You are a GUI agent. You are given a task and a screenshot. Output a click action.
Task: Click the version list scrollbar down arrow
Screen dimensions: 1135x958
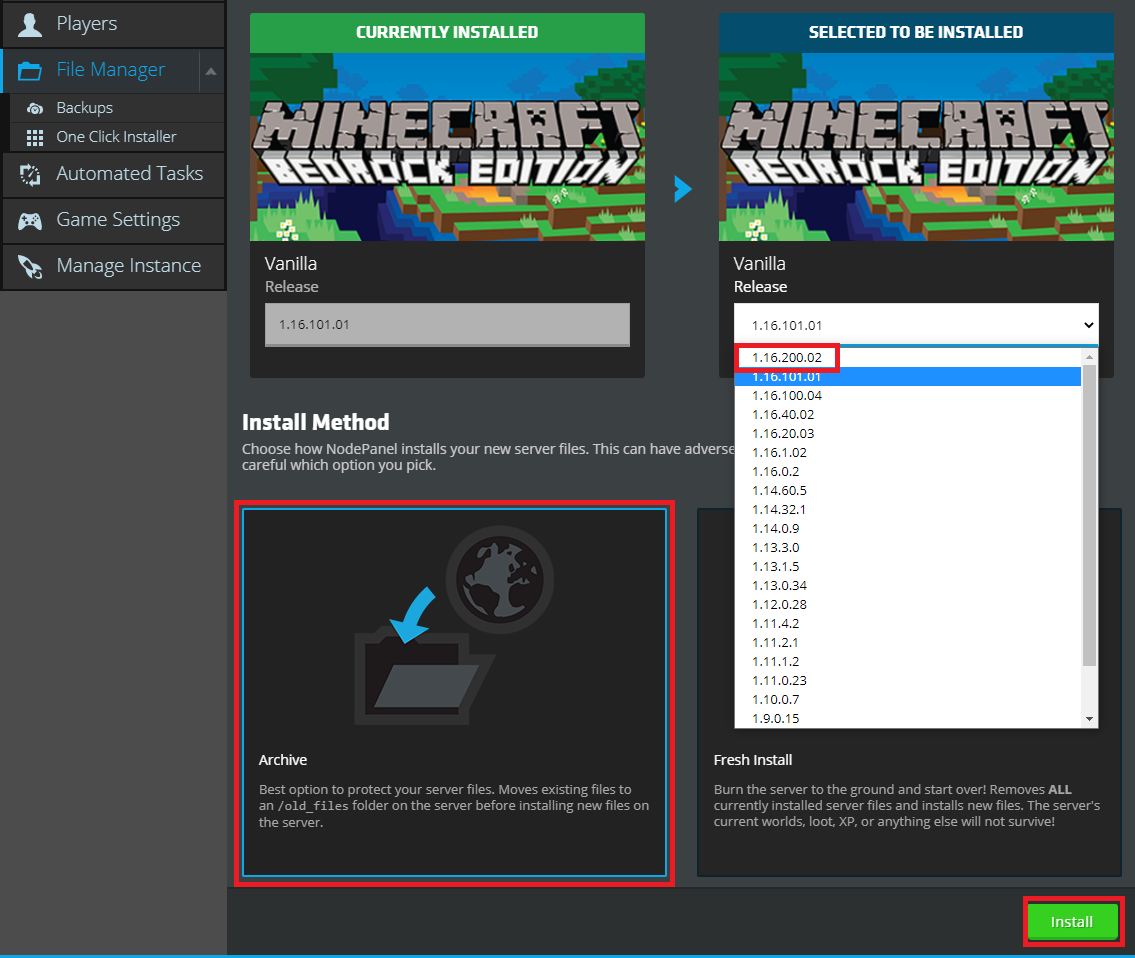(1090, 719)
